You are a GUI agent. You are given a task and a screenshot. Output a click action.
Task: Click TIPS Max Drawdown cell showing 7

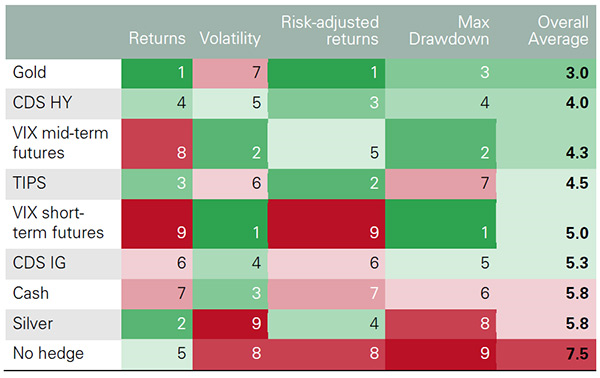point(441,184)
